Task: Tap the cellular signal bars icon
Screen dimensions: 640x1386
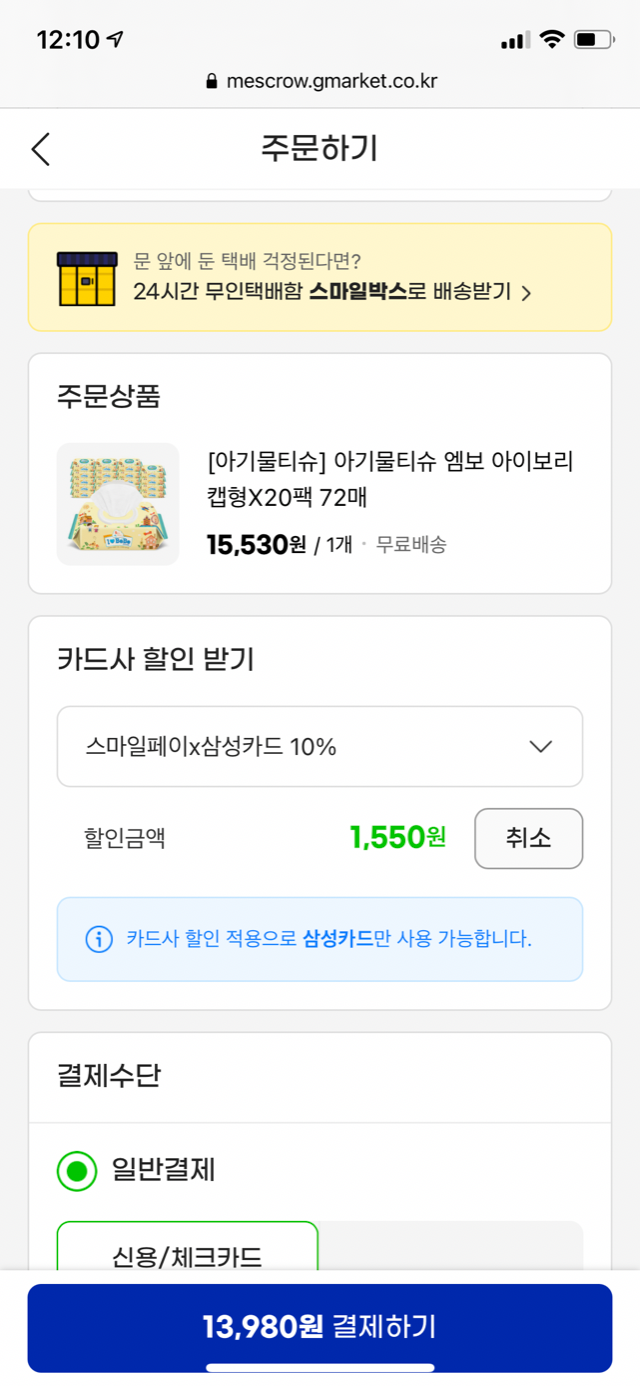Action: (515, 40)
